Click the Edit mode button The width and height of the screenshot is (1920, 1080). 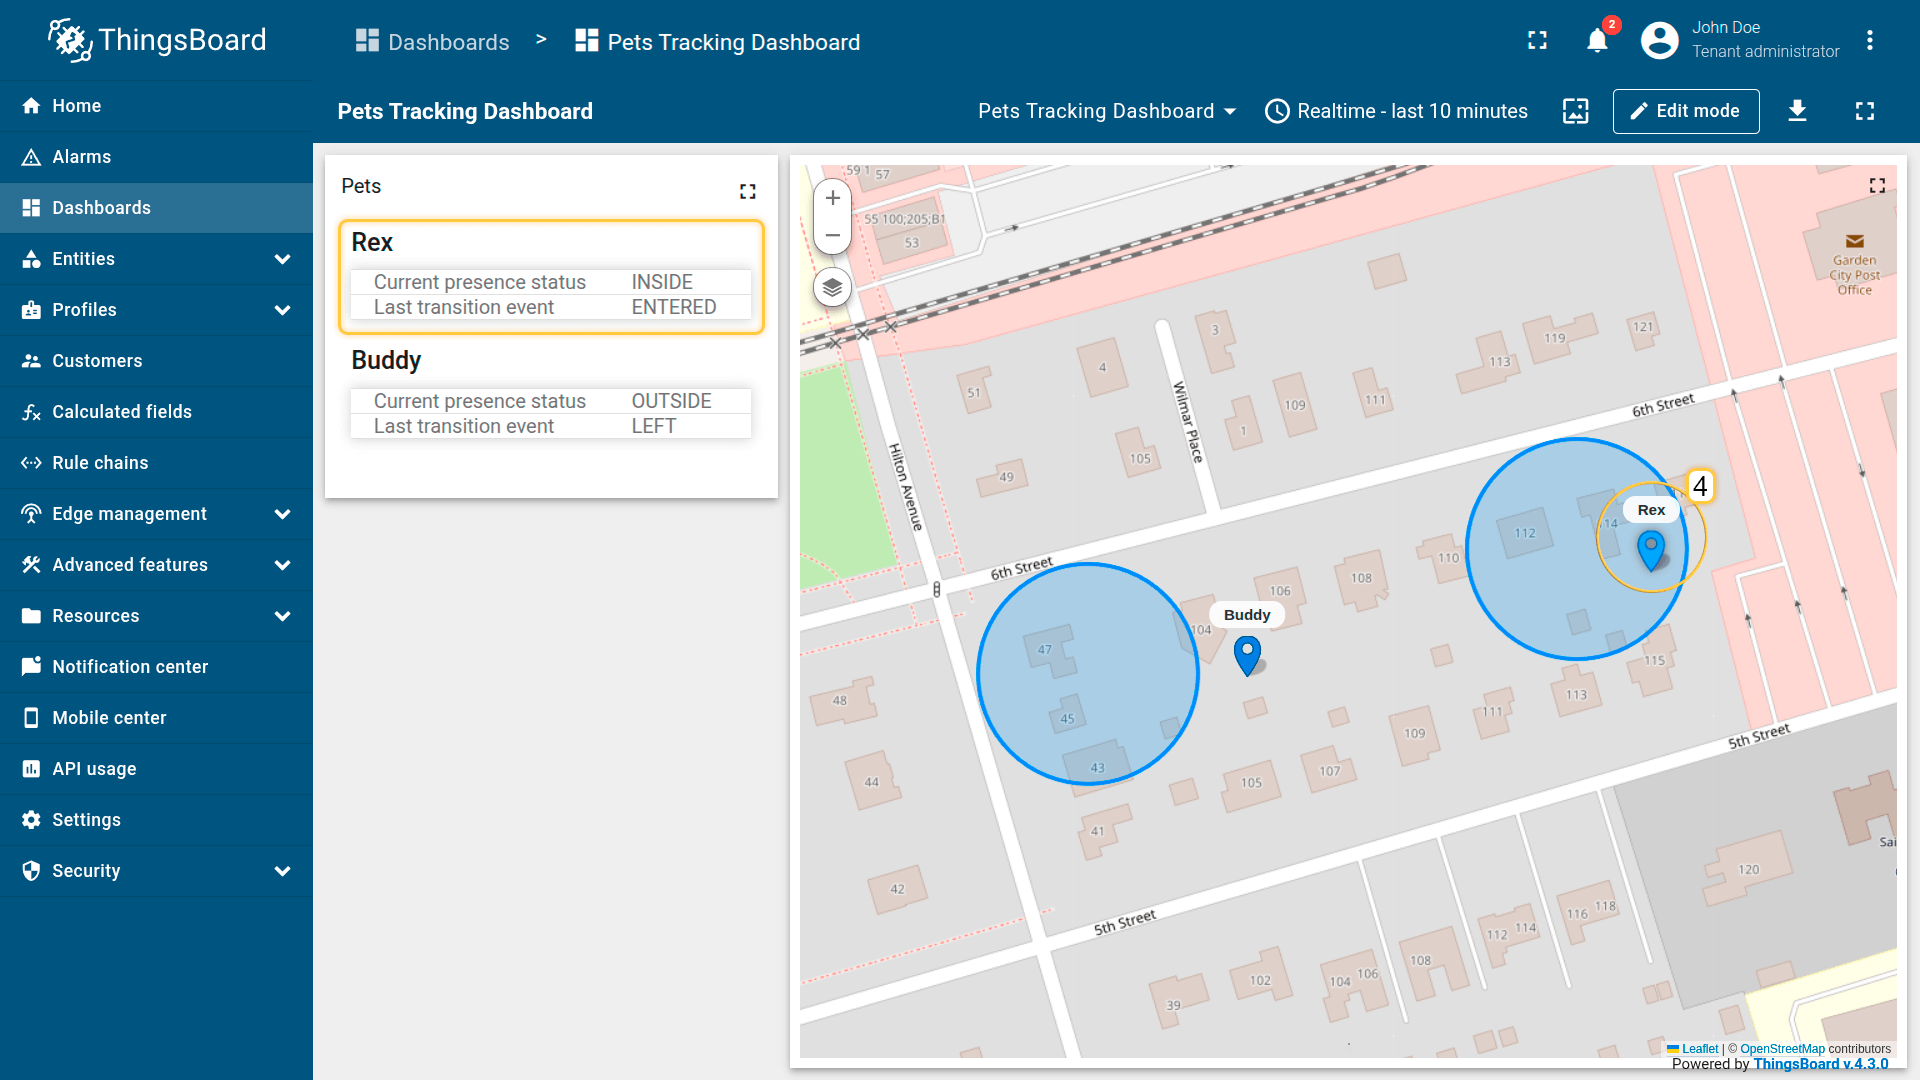pyautogui.click(x=1685, y=111)
